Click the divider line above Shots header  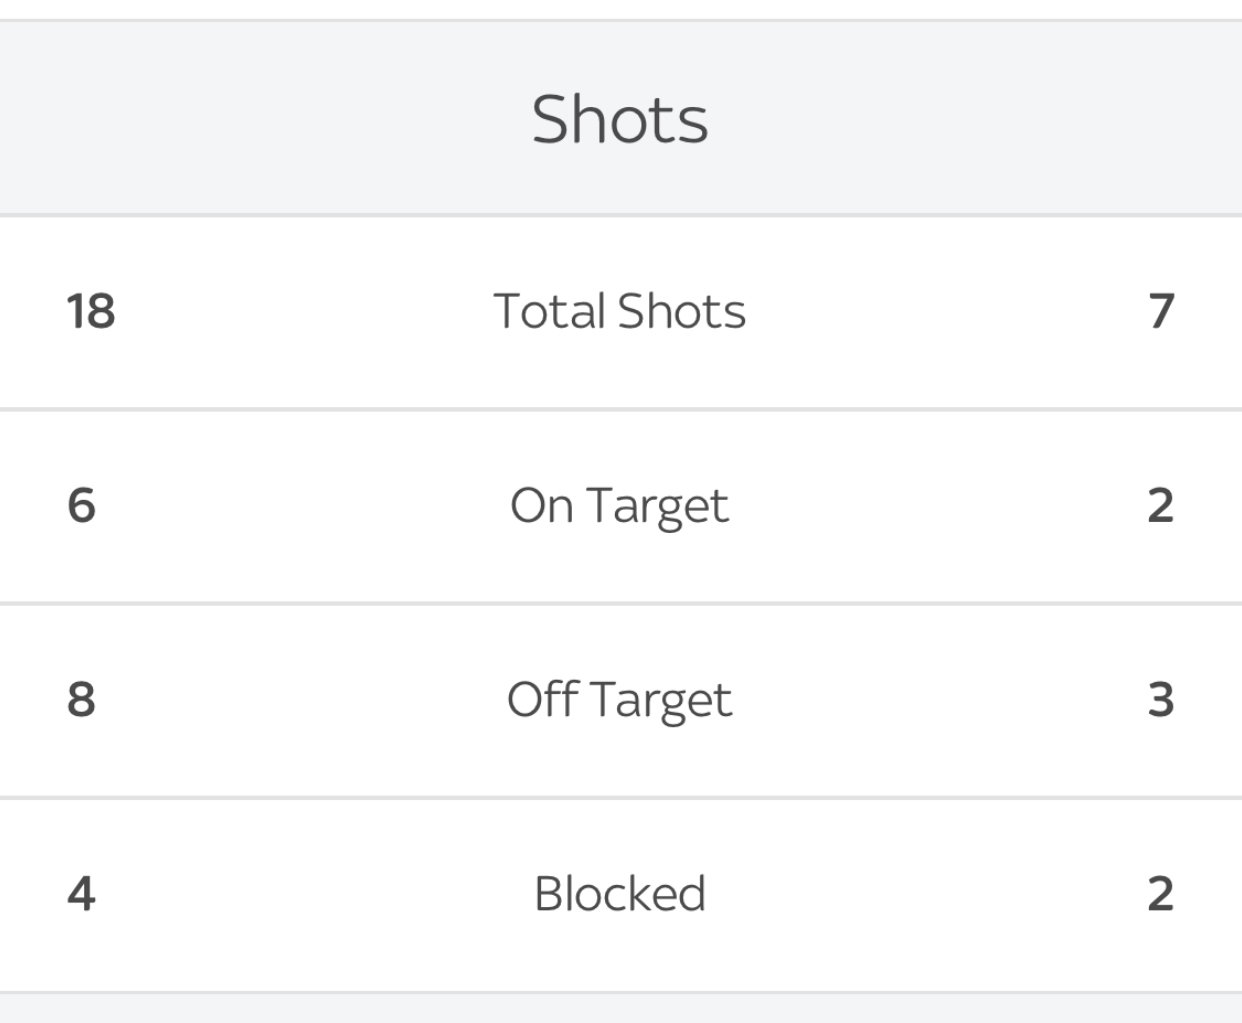coord(620,20)
